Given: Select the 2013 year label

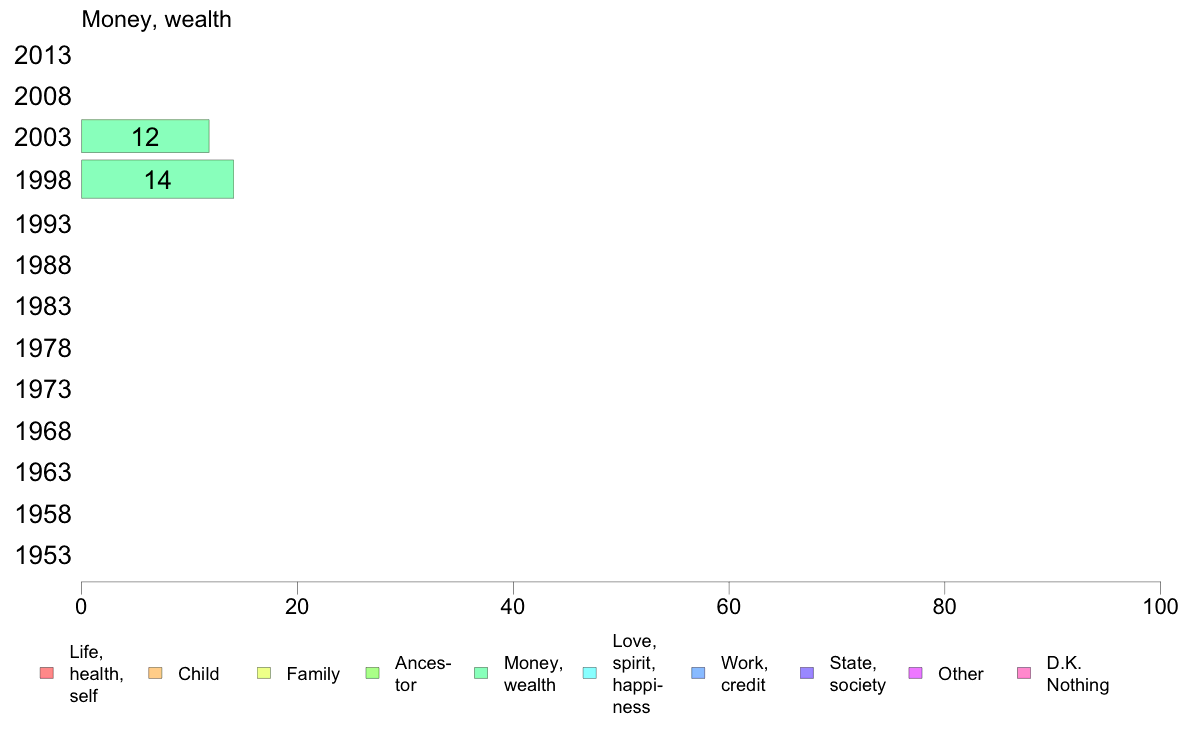Looking at the screenshot, I should point(42,55).
